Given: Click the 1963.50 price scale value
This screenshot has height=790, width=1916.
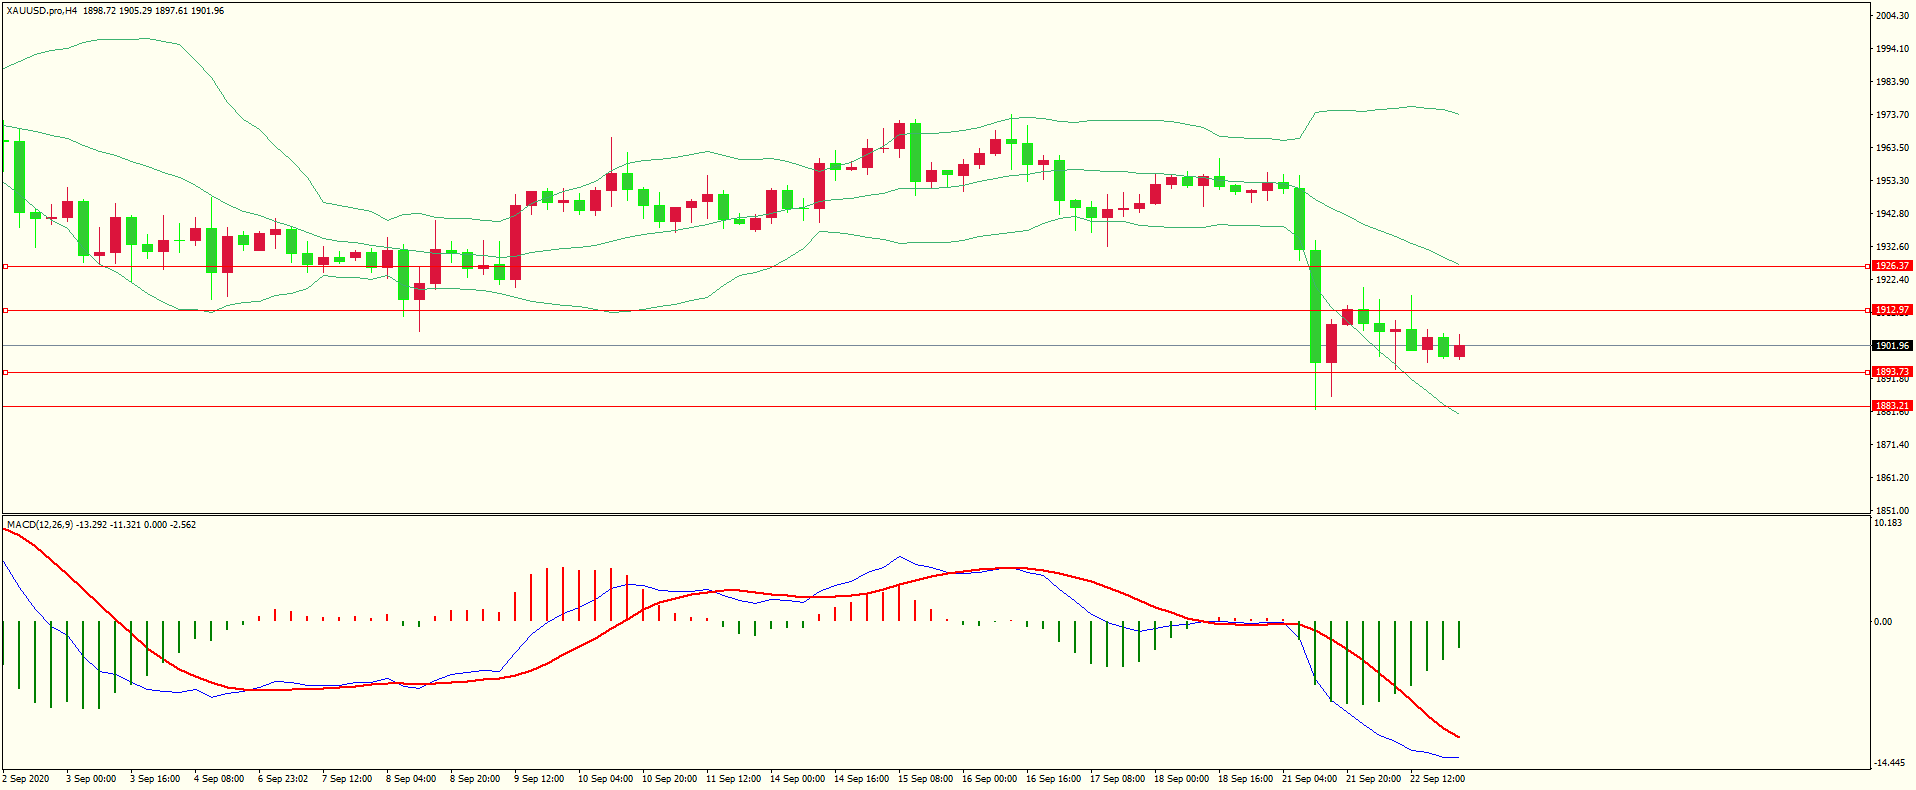Looking at the screenshot, I should (1893, 147).
